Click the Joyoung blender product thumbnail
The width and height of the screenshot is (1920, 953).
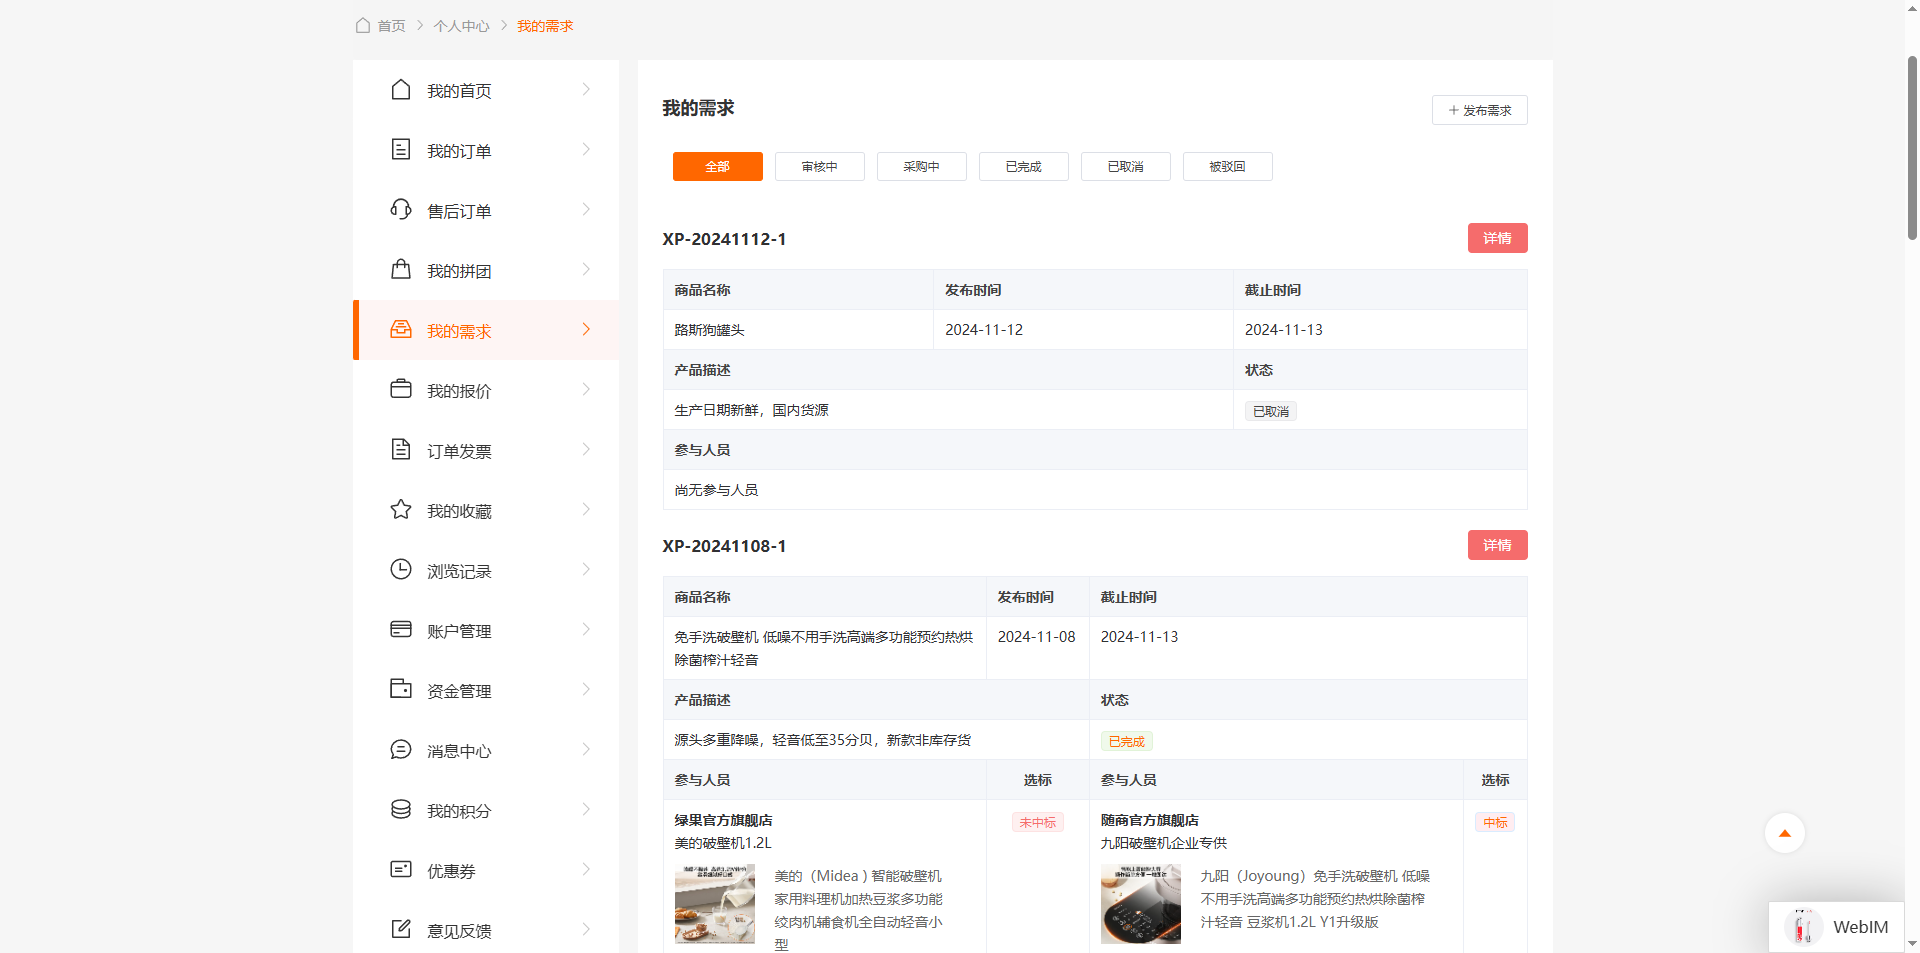tap(1141, 904)
